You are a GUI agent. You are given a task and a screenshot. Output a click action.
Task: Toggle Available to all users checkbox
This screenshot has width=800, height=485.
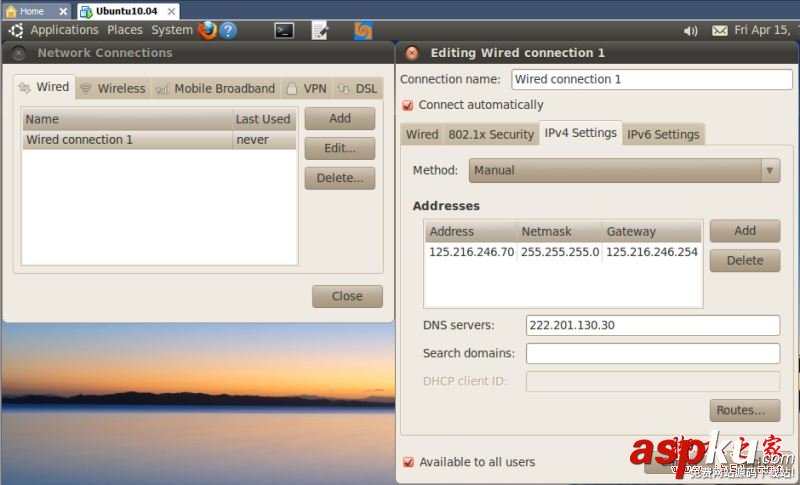click(x=408, y=462)
